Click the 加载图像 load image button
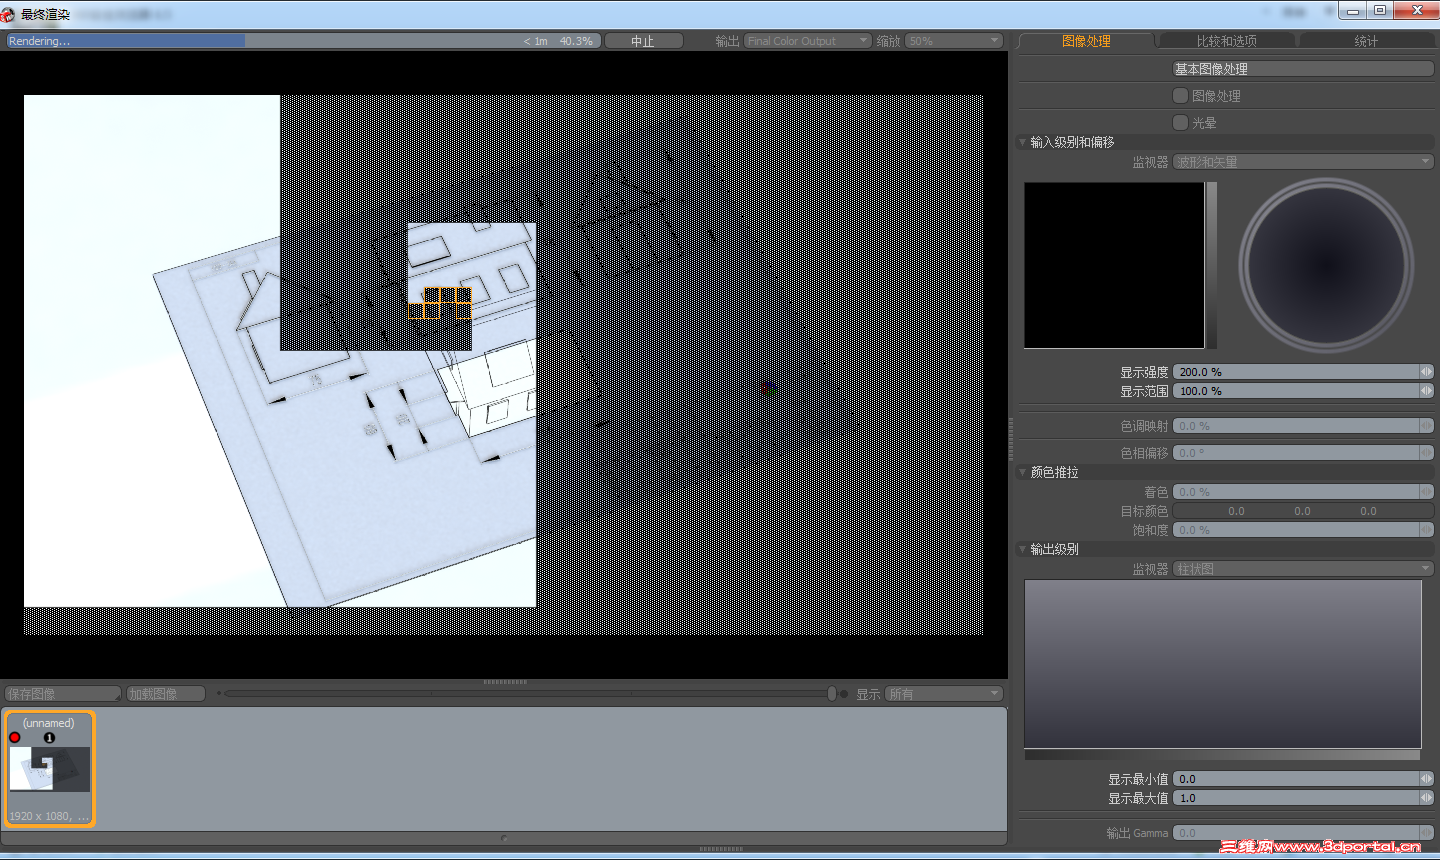This screenshot has height=860, width=1440. click(x=166, y=694)
